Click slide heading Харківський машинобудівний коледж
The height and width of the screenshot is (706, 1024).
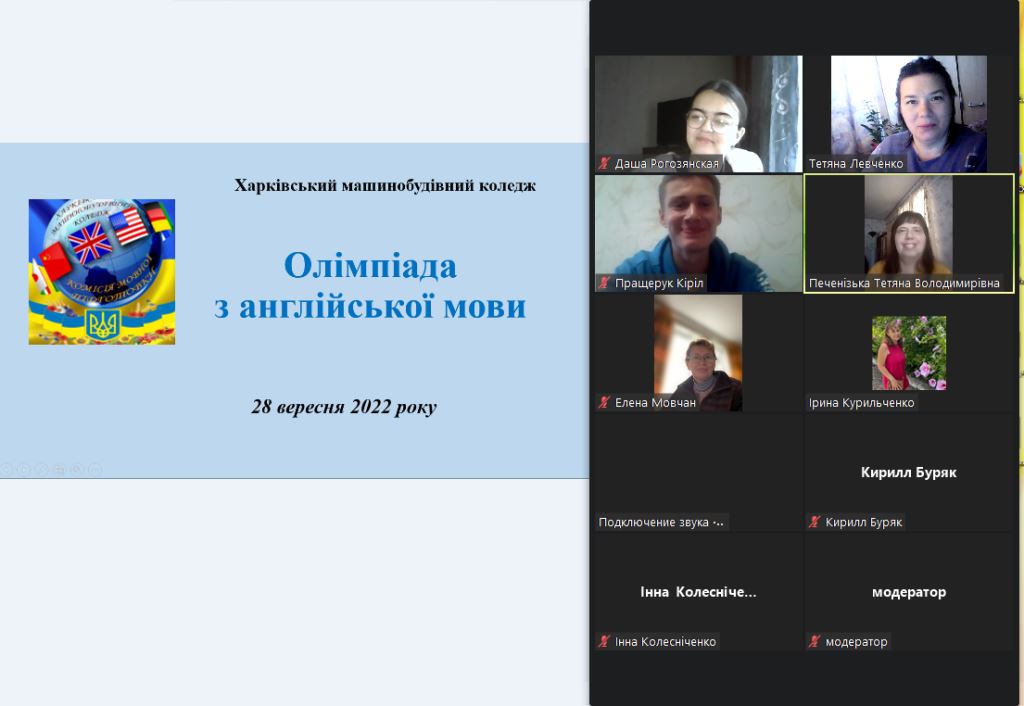point(385,185)
